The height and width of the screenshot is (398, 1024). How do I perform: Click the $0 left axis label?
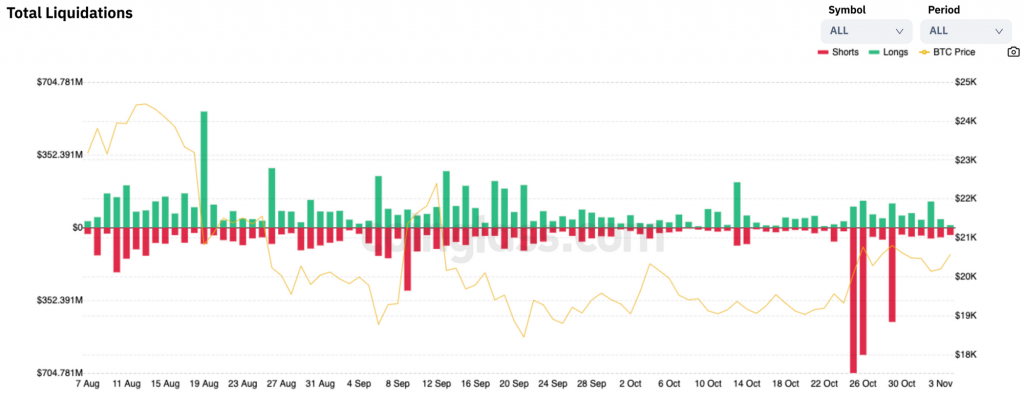(77, 227)
